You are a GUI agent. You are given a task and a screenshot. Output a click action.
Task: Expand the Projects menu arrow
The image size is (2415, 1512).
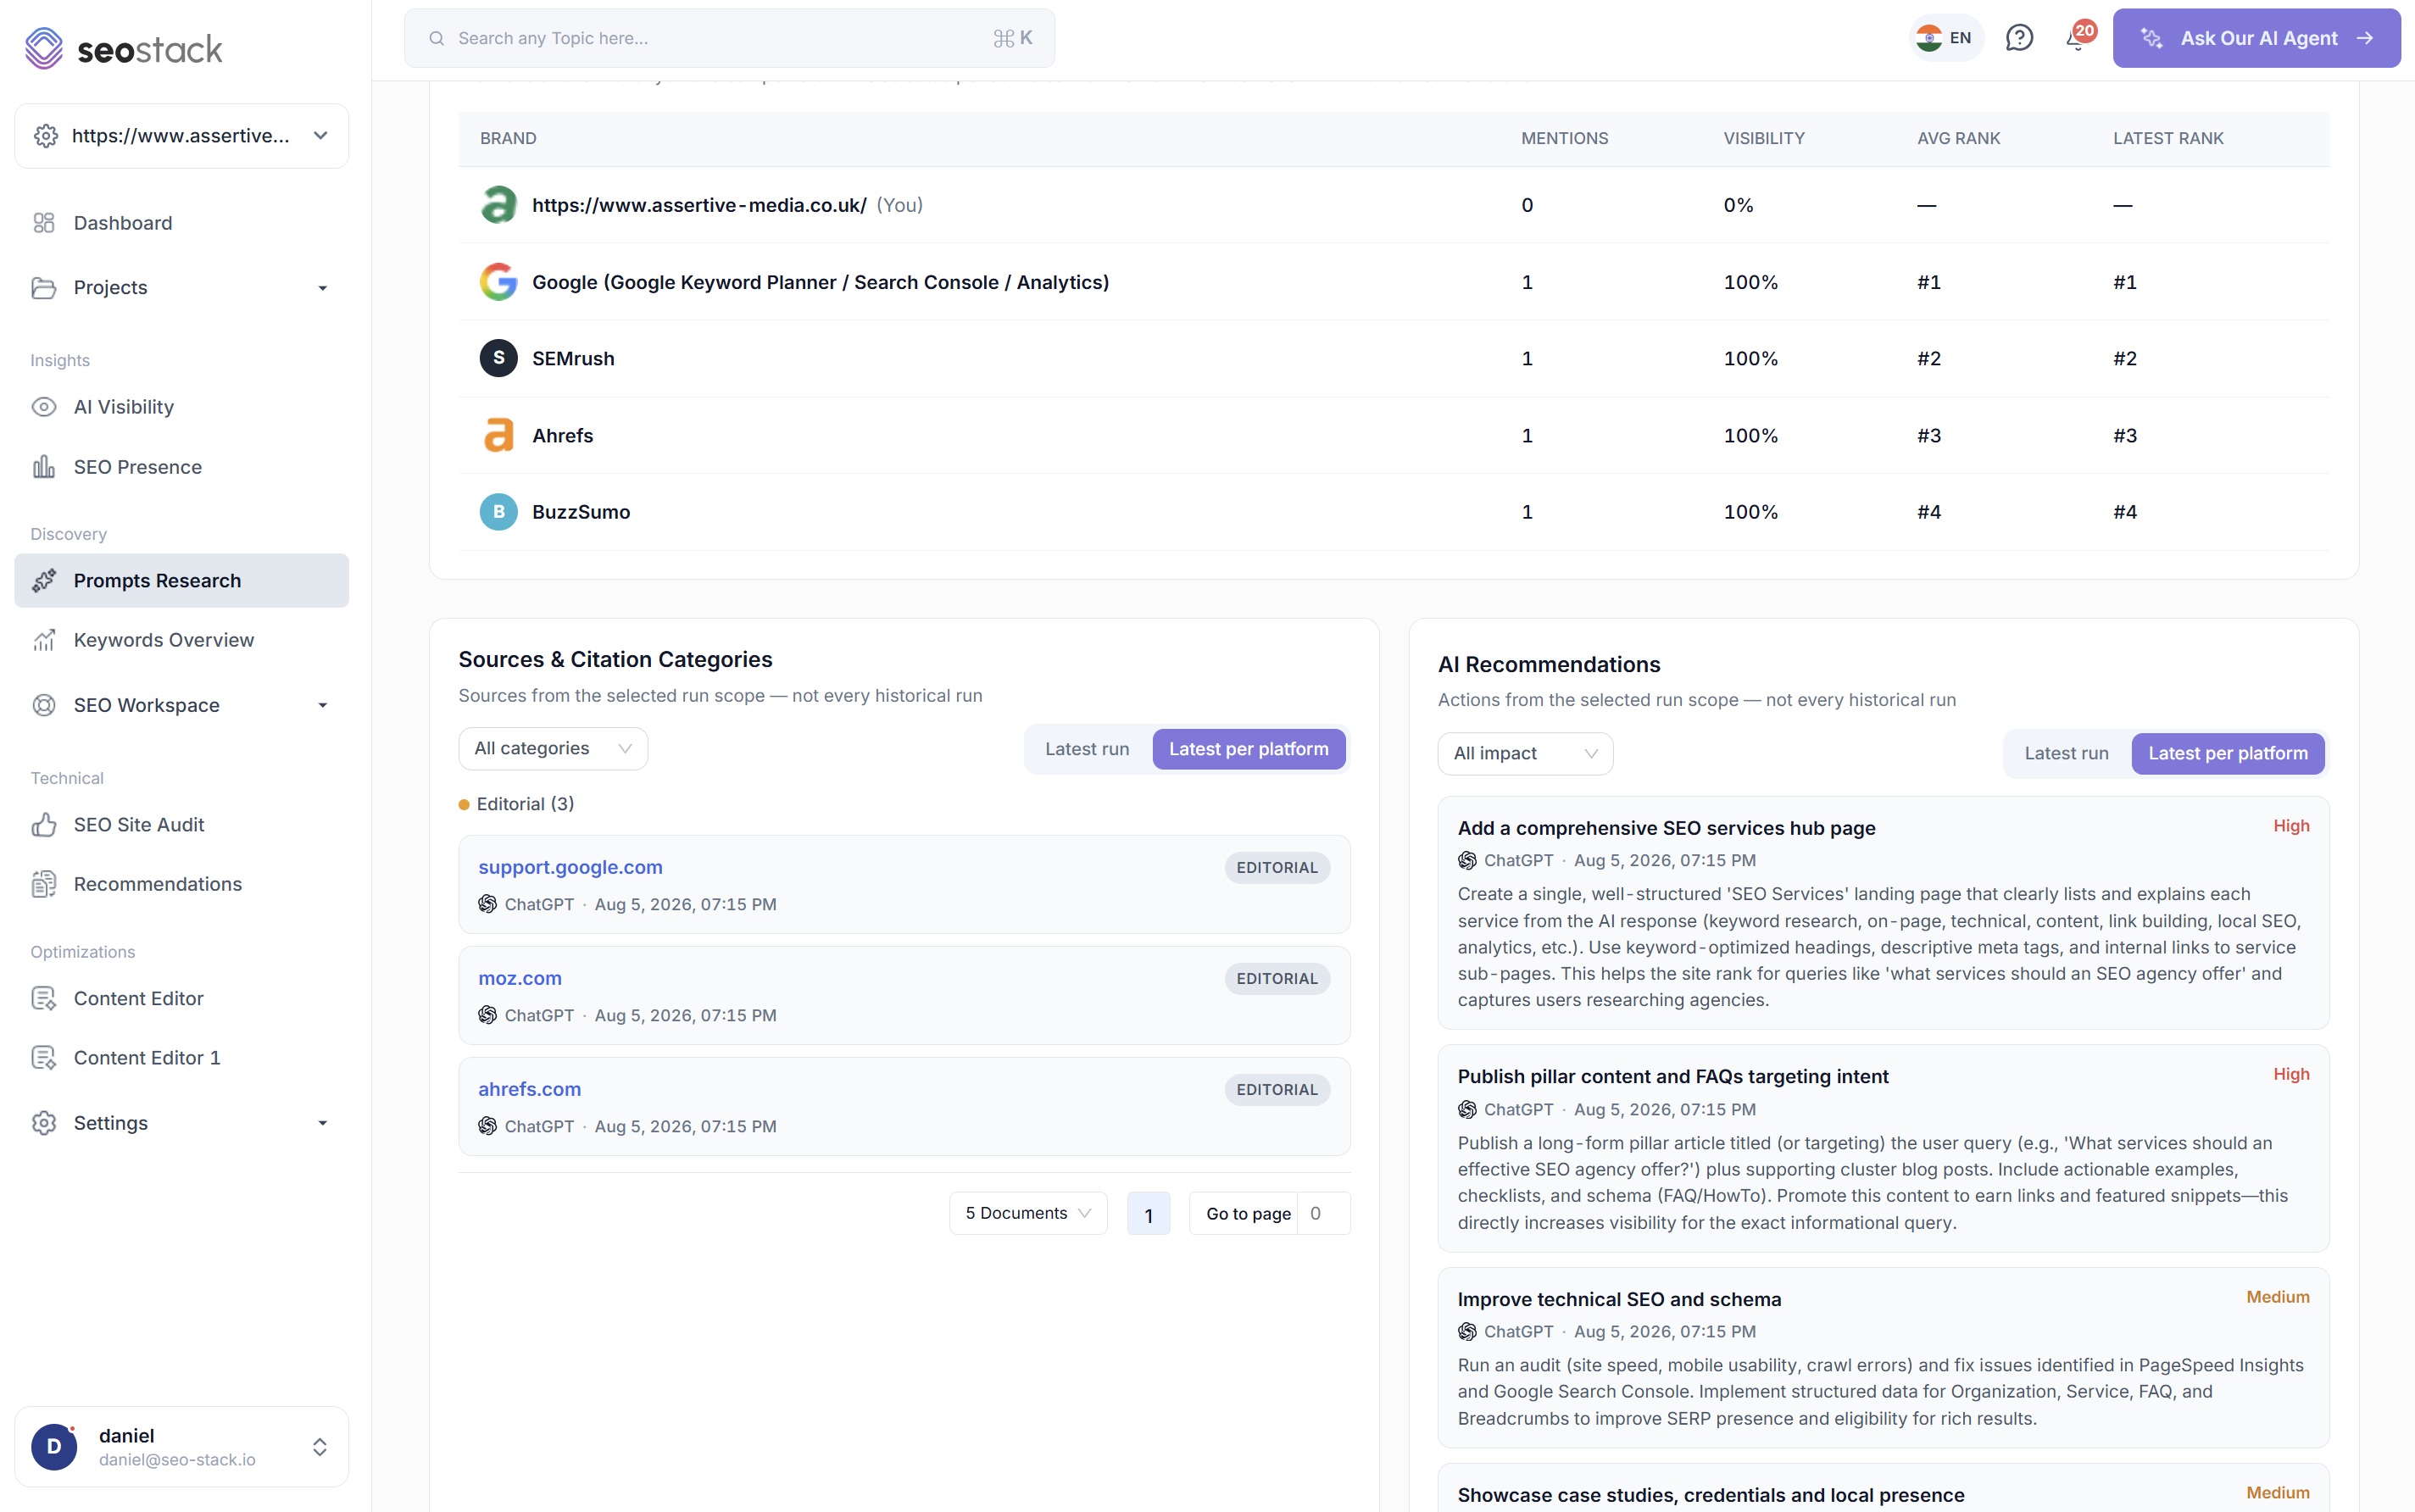pos(322,288)
